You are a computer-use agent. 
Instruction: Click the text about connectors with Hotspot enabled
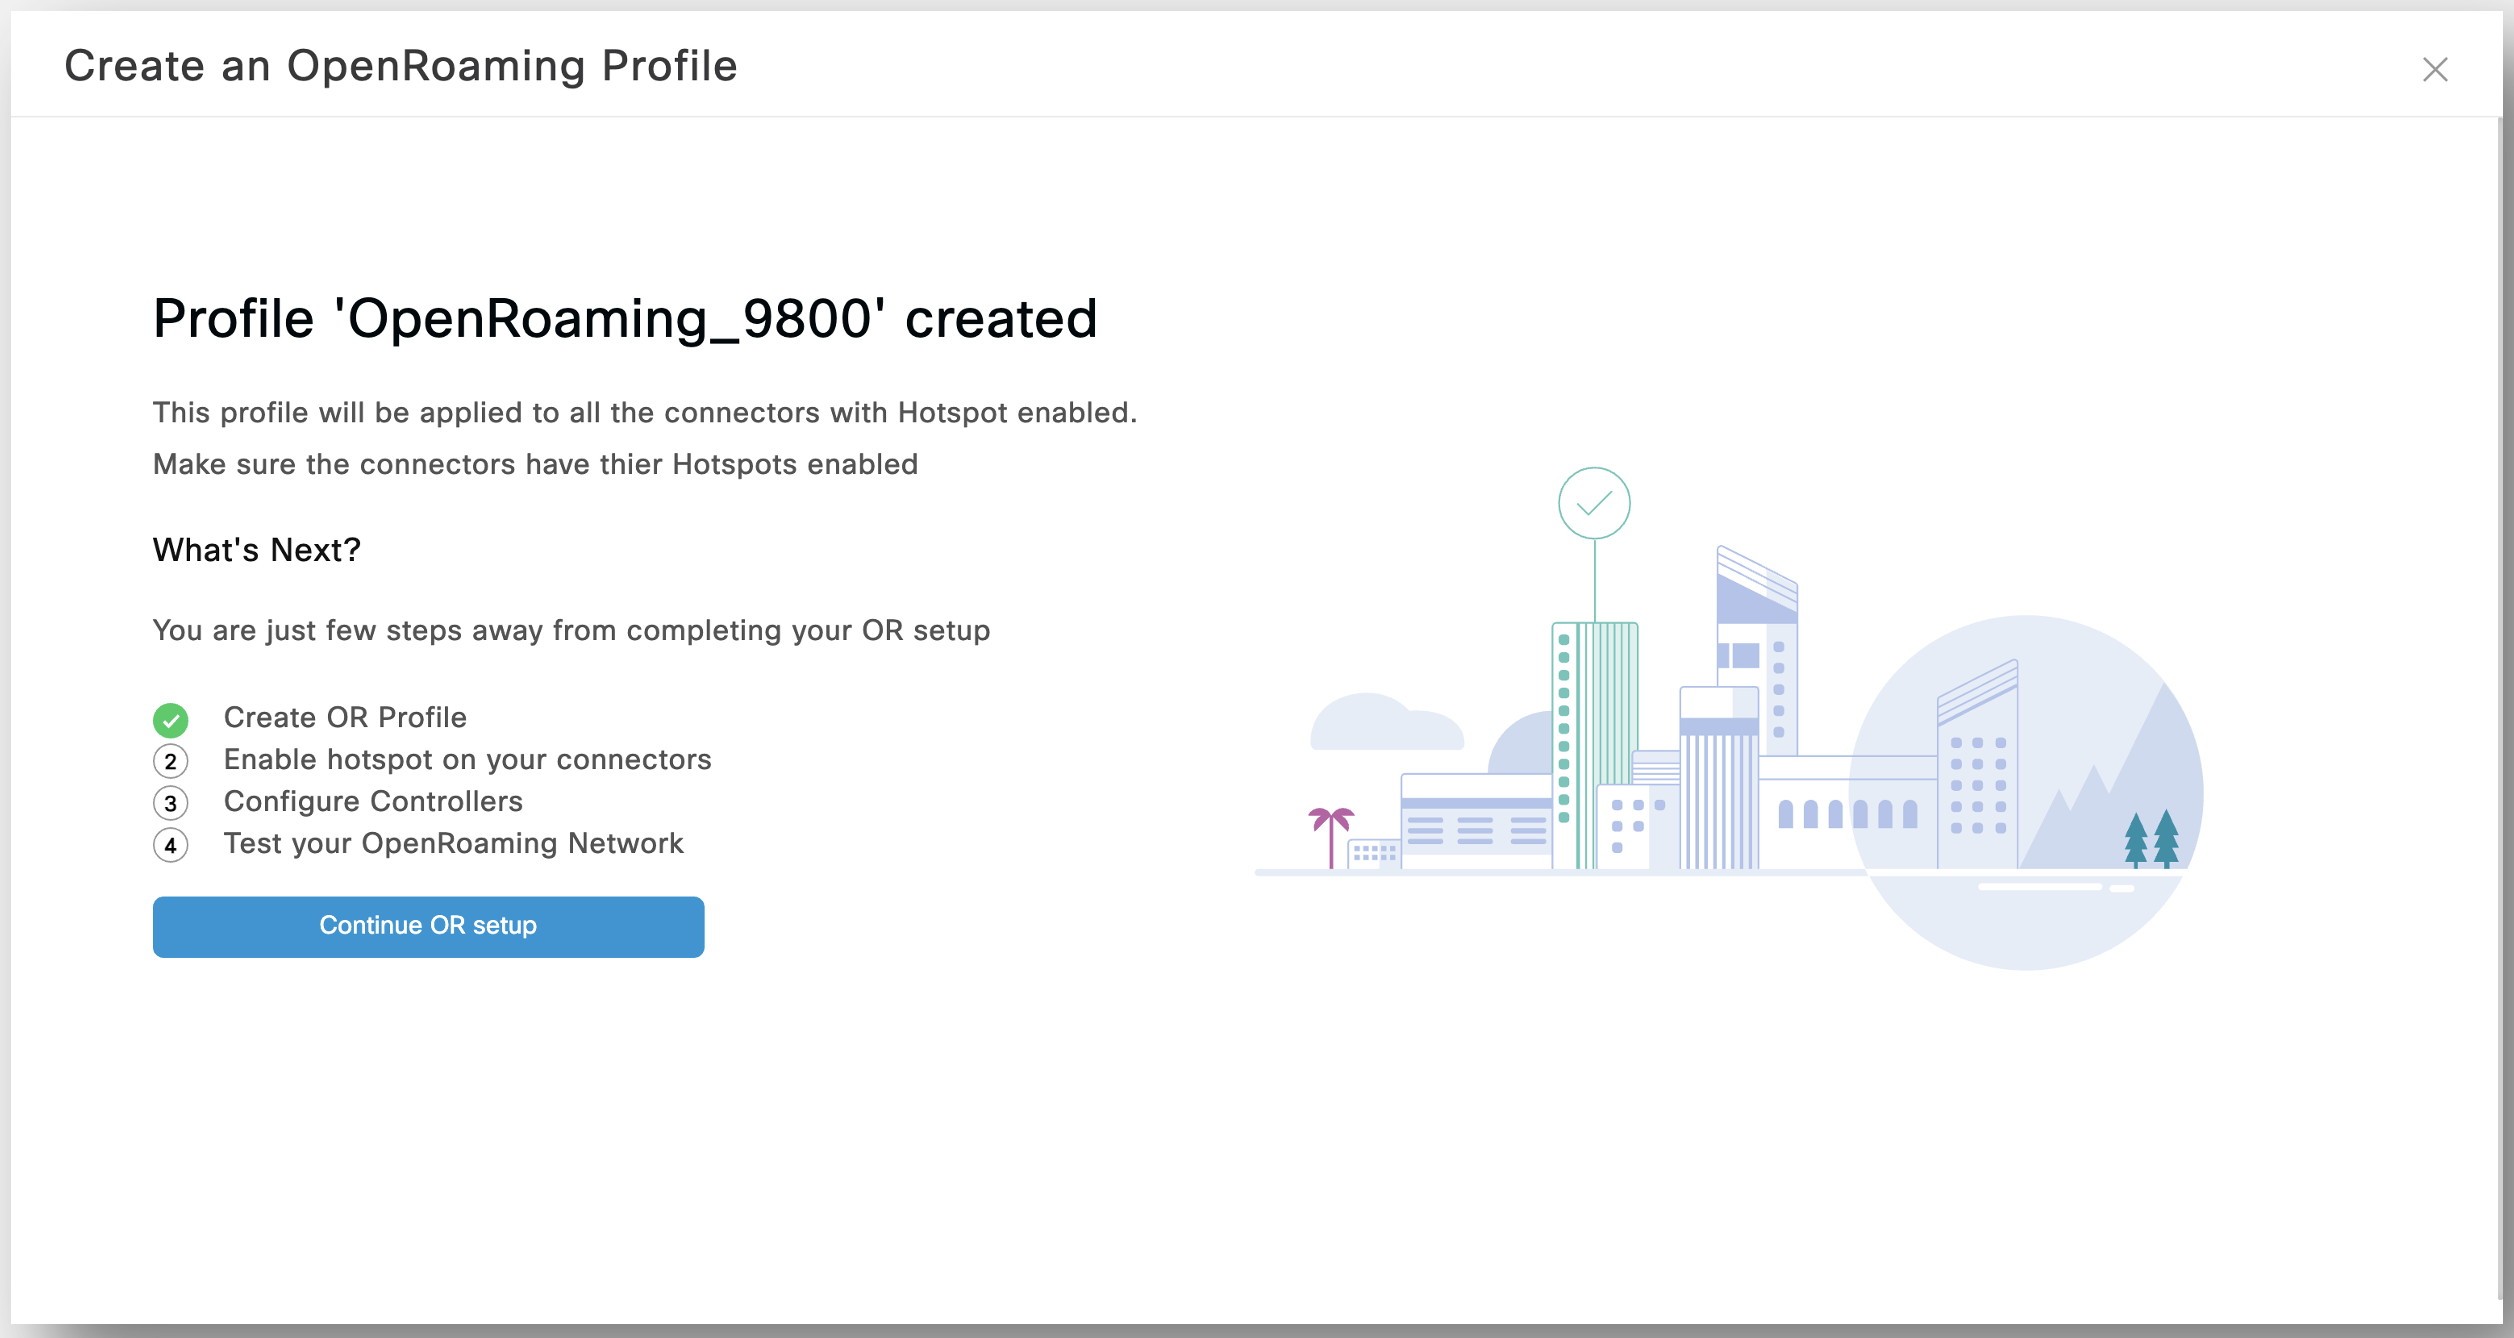tap(644, 413)
